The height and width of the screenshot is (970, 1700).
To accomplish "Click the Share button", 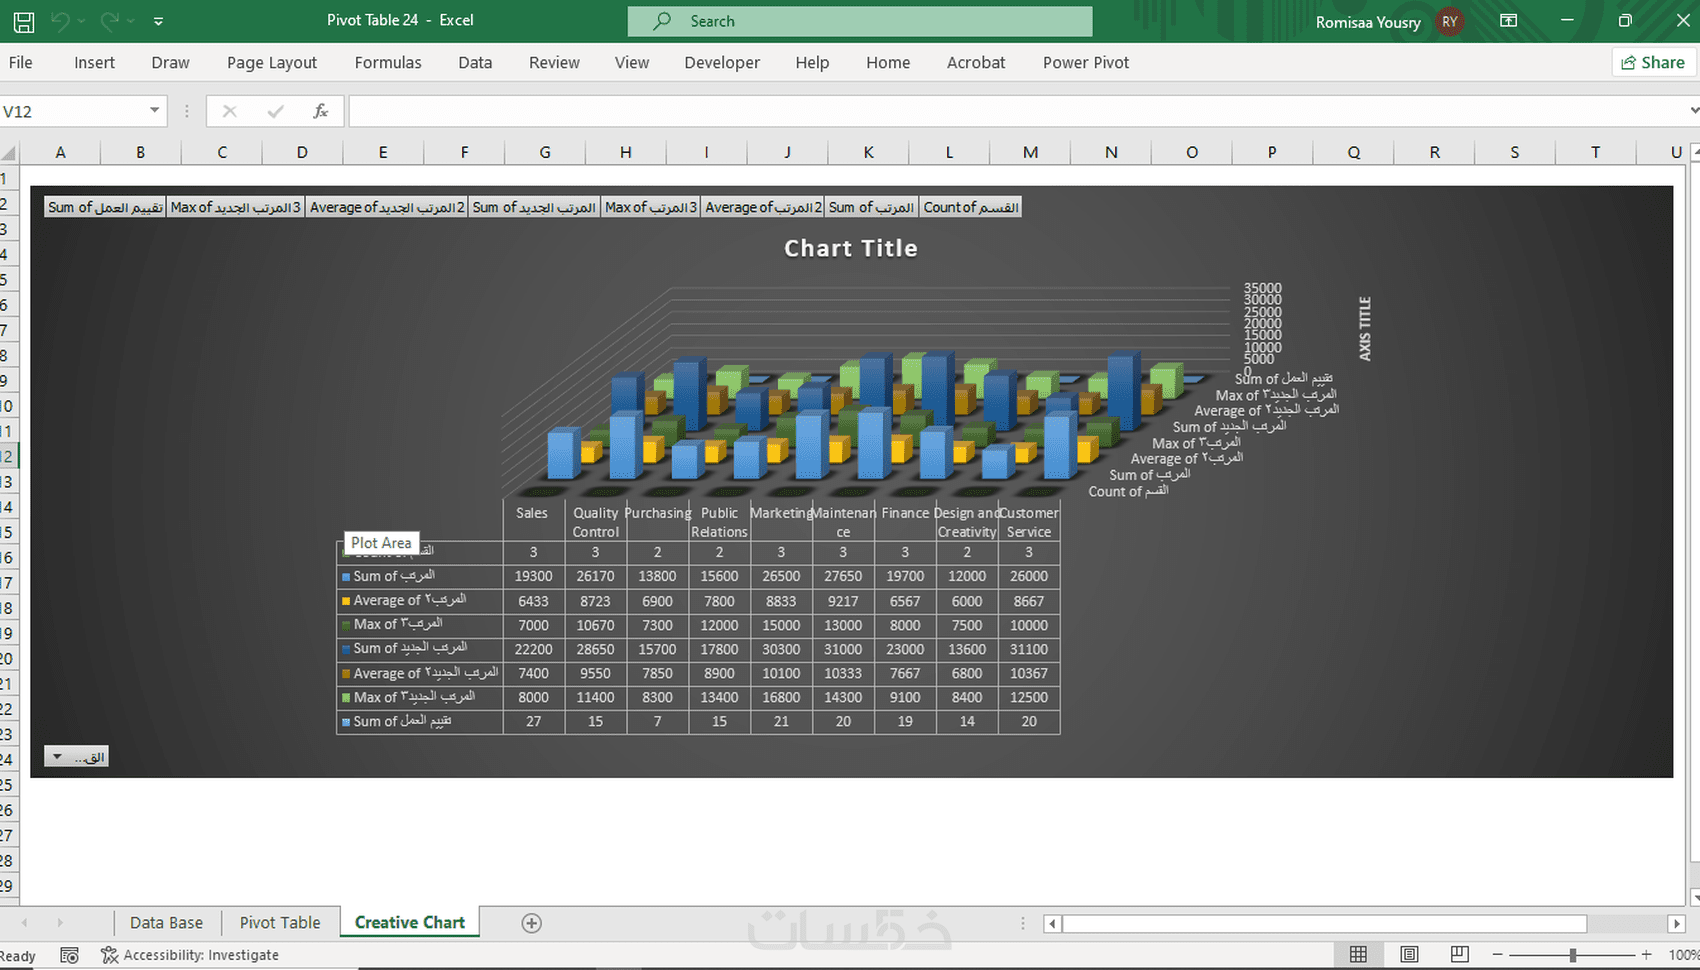I will click(1652, 62).
